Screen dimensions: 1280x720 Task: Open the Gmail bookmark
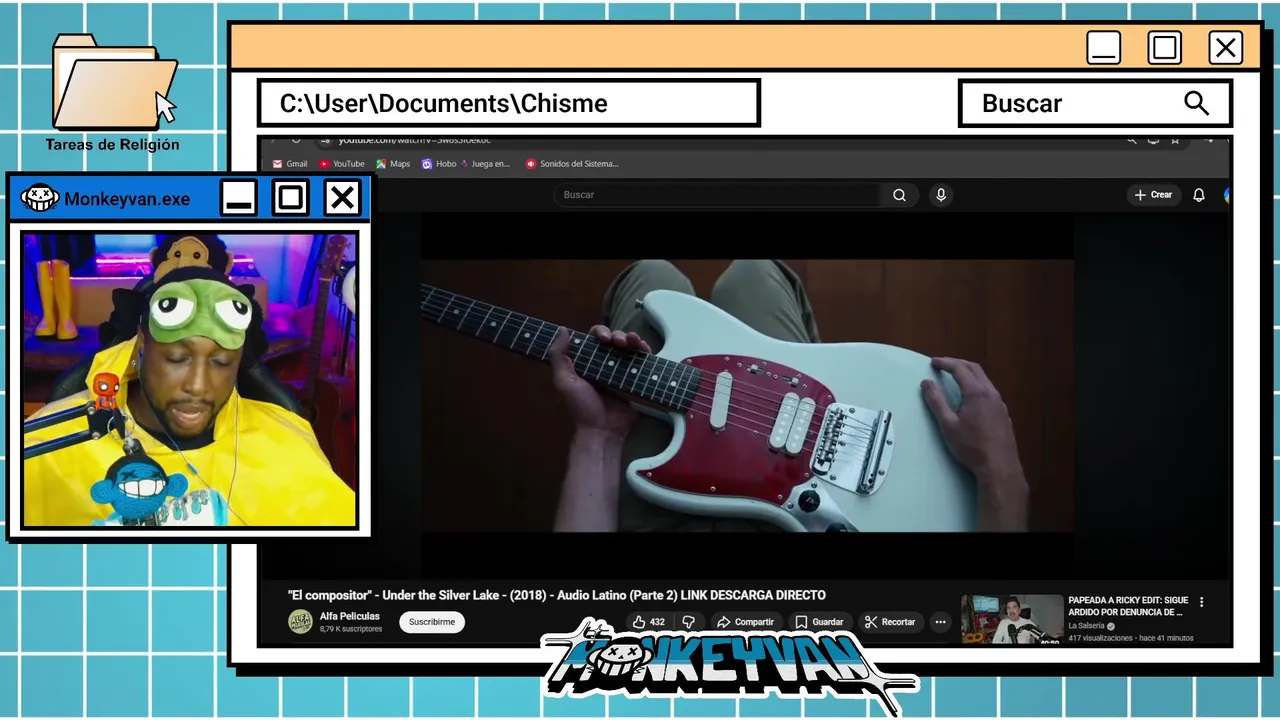289,164
